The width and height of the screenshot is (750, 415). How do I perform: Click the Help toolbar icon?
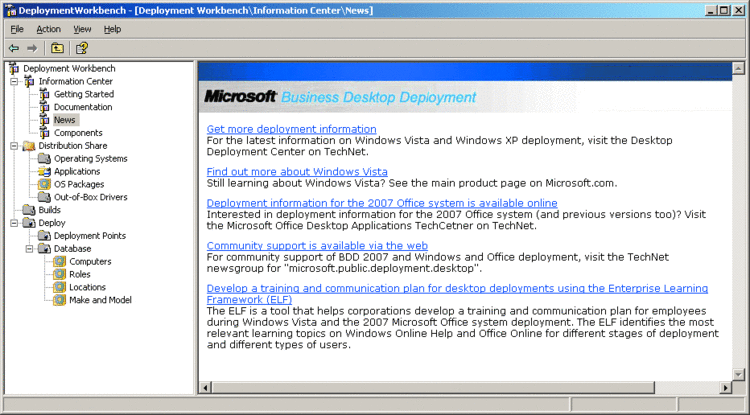click(82, 48)
